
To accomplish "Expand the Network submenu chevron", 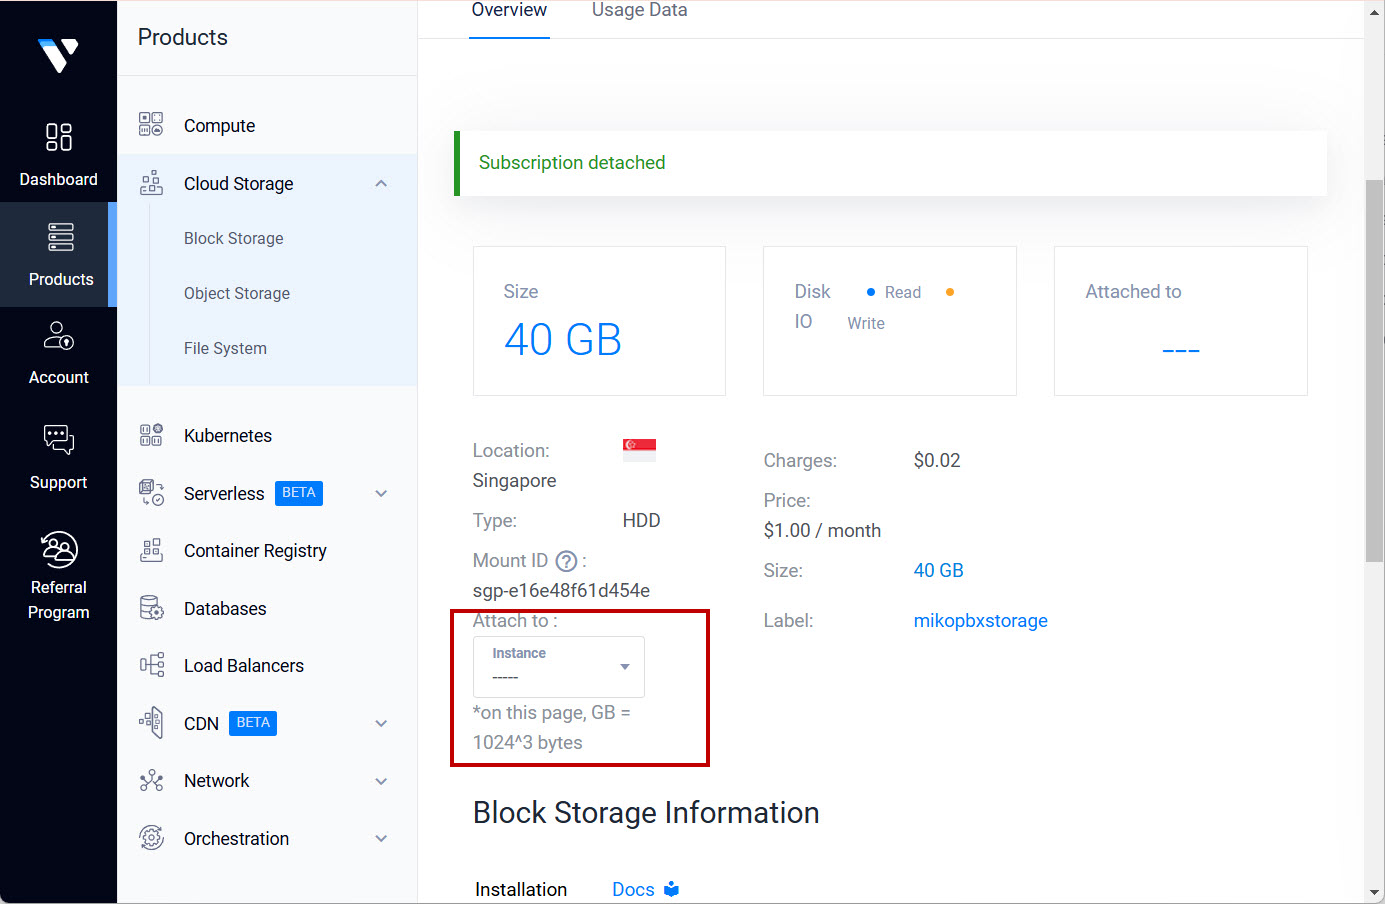I will 381,782.
